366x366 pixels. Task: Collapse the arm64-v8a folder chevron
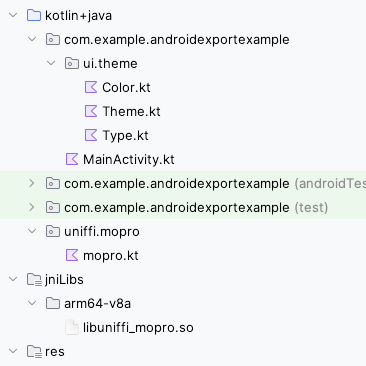pyautogui.click(x=32, y=303)
